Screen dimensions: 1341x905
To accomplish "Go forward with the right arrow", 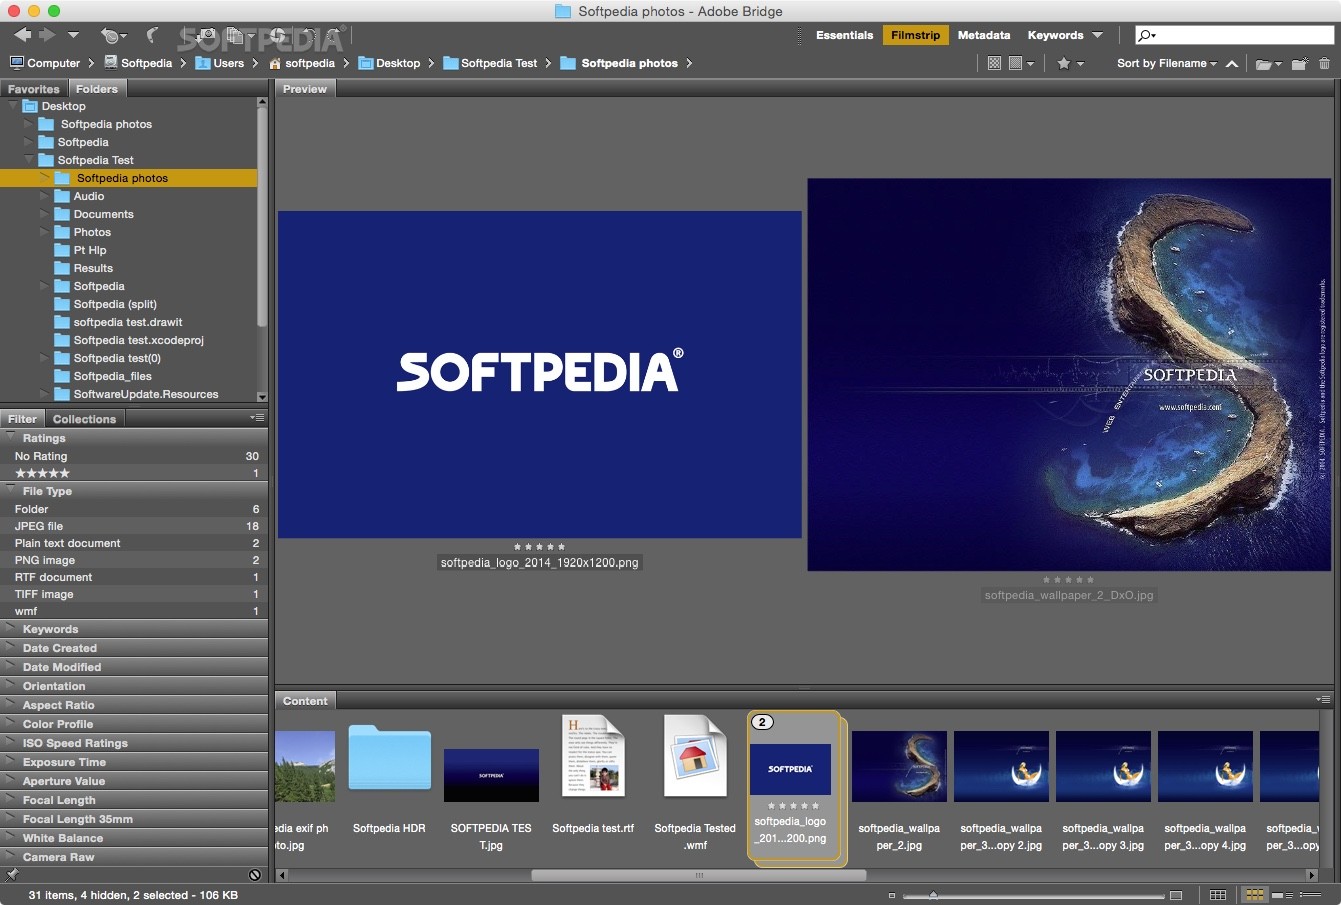I will [x=47, y=35].
